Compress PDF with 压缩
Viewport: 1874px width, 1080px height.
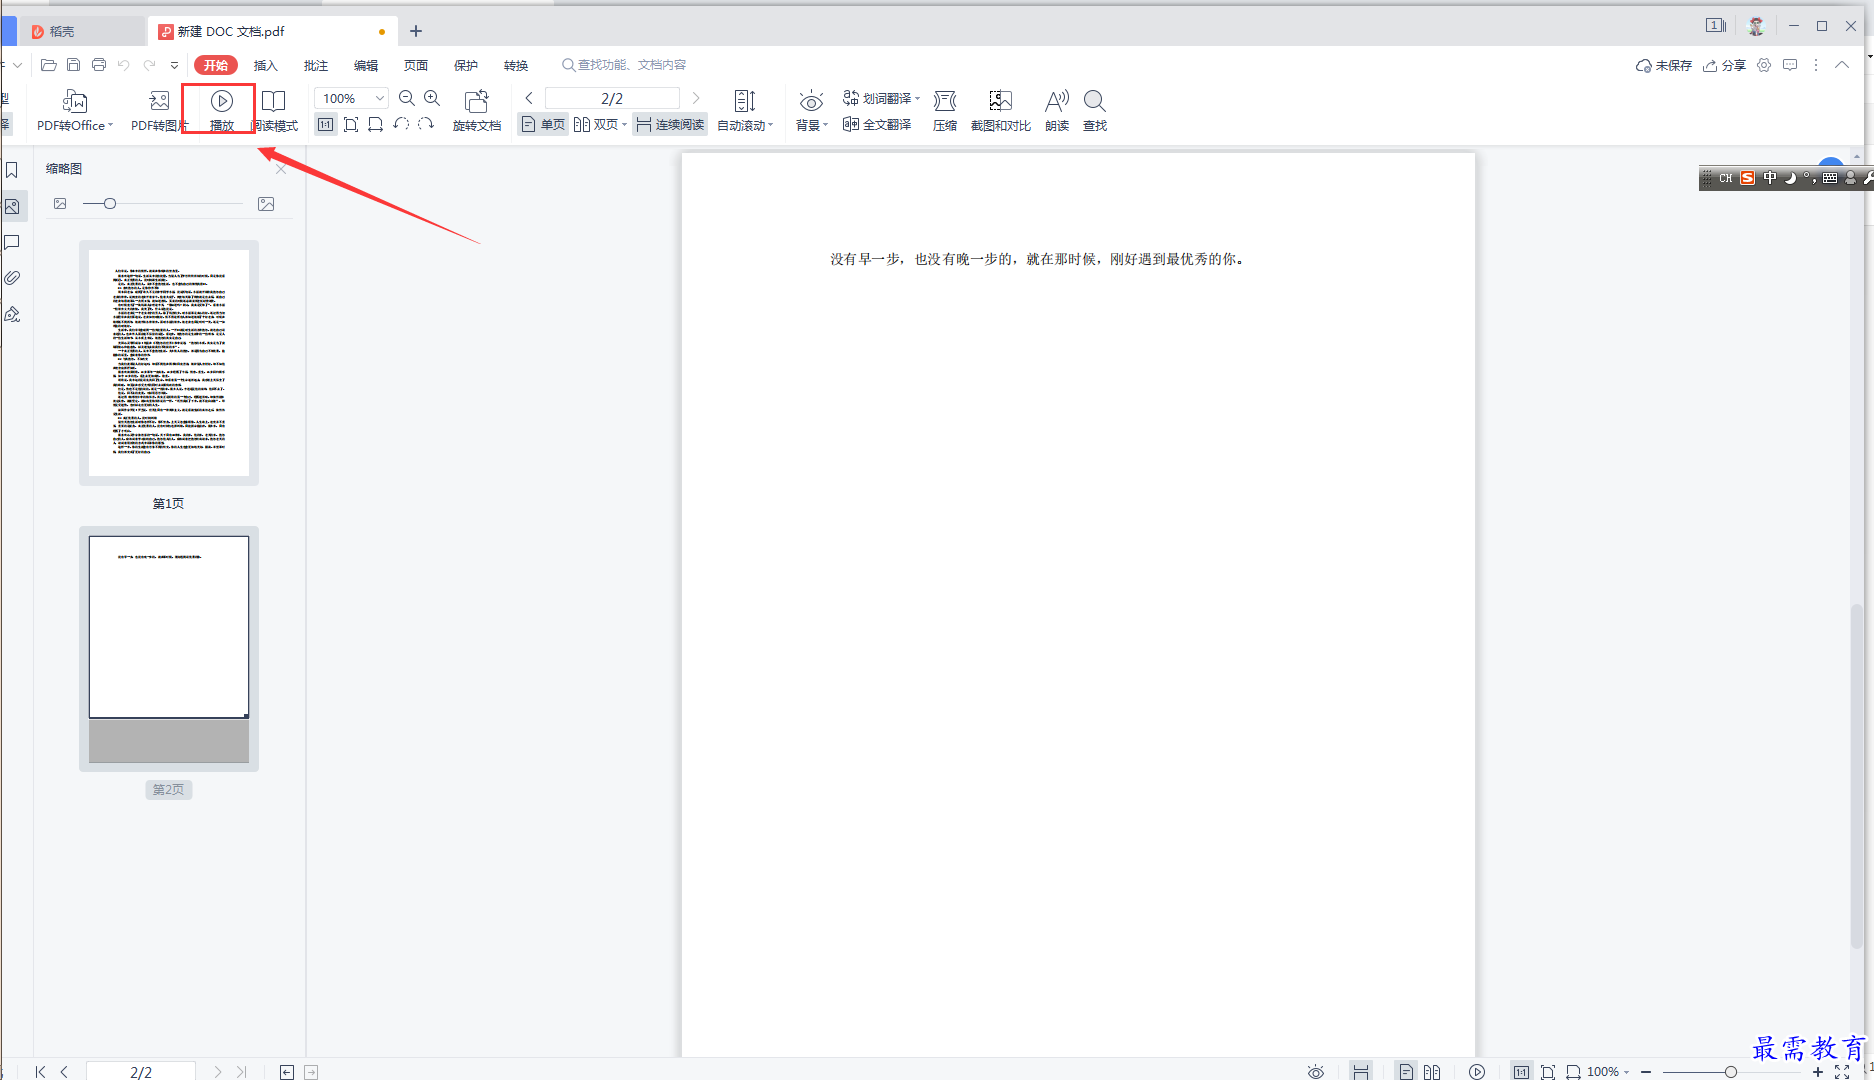(x=945, y=110)
